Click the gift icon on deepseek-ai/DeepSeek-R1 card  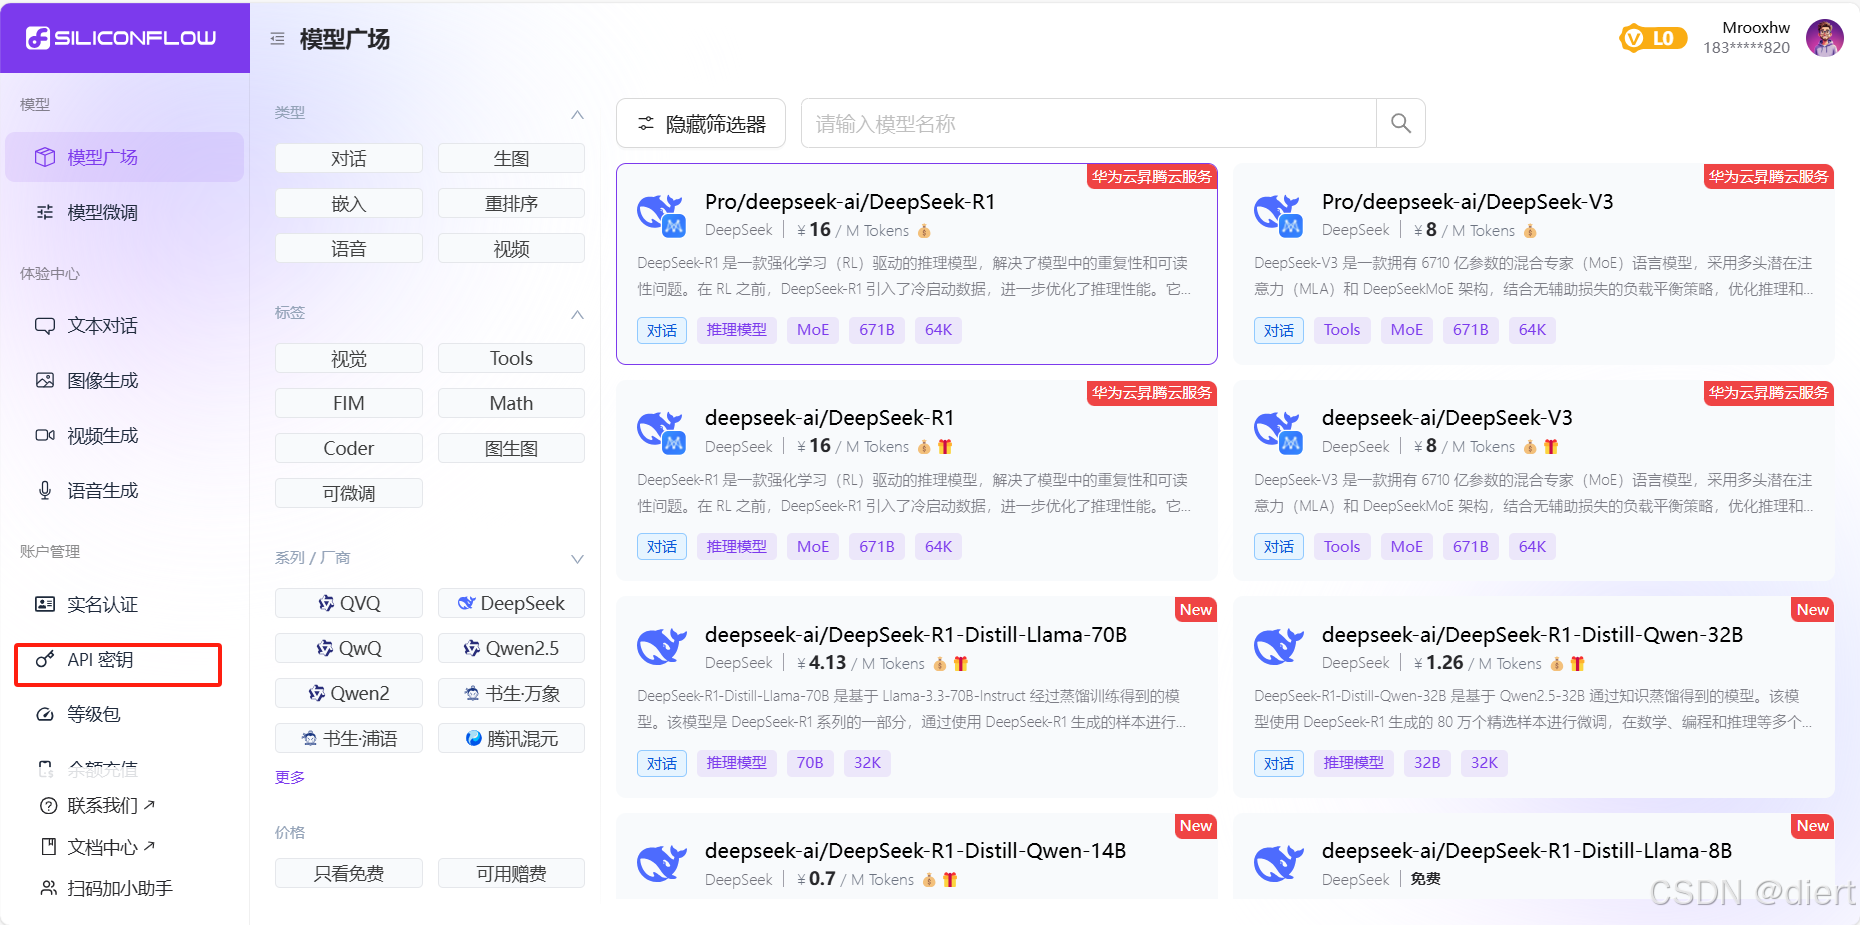tap(945, 447)
